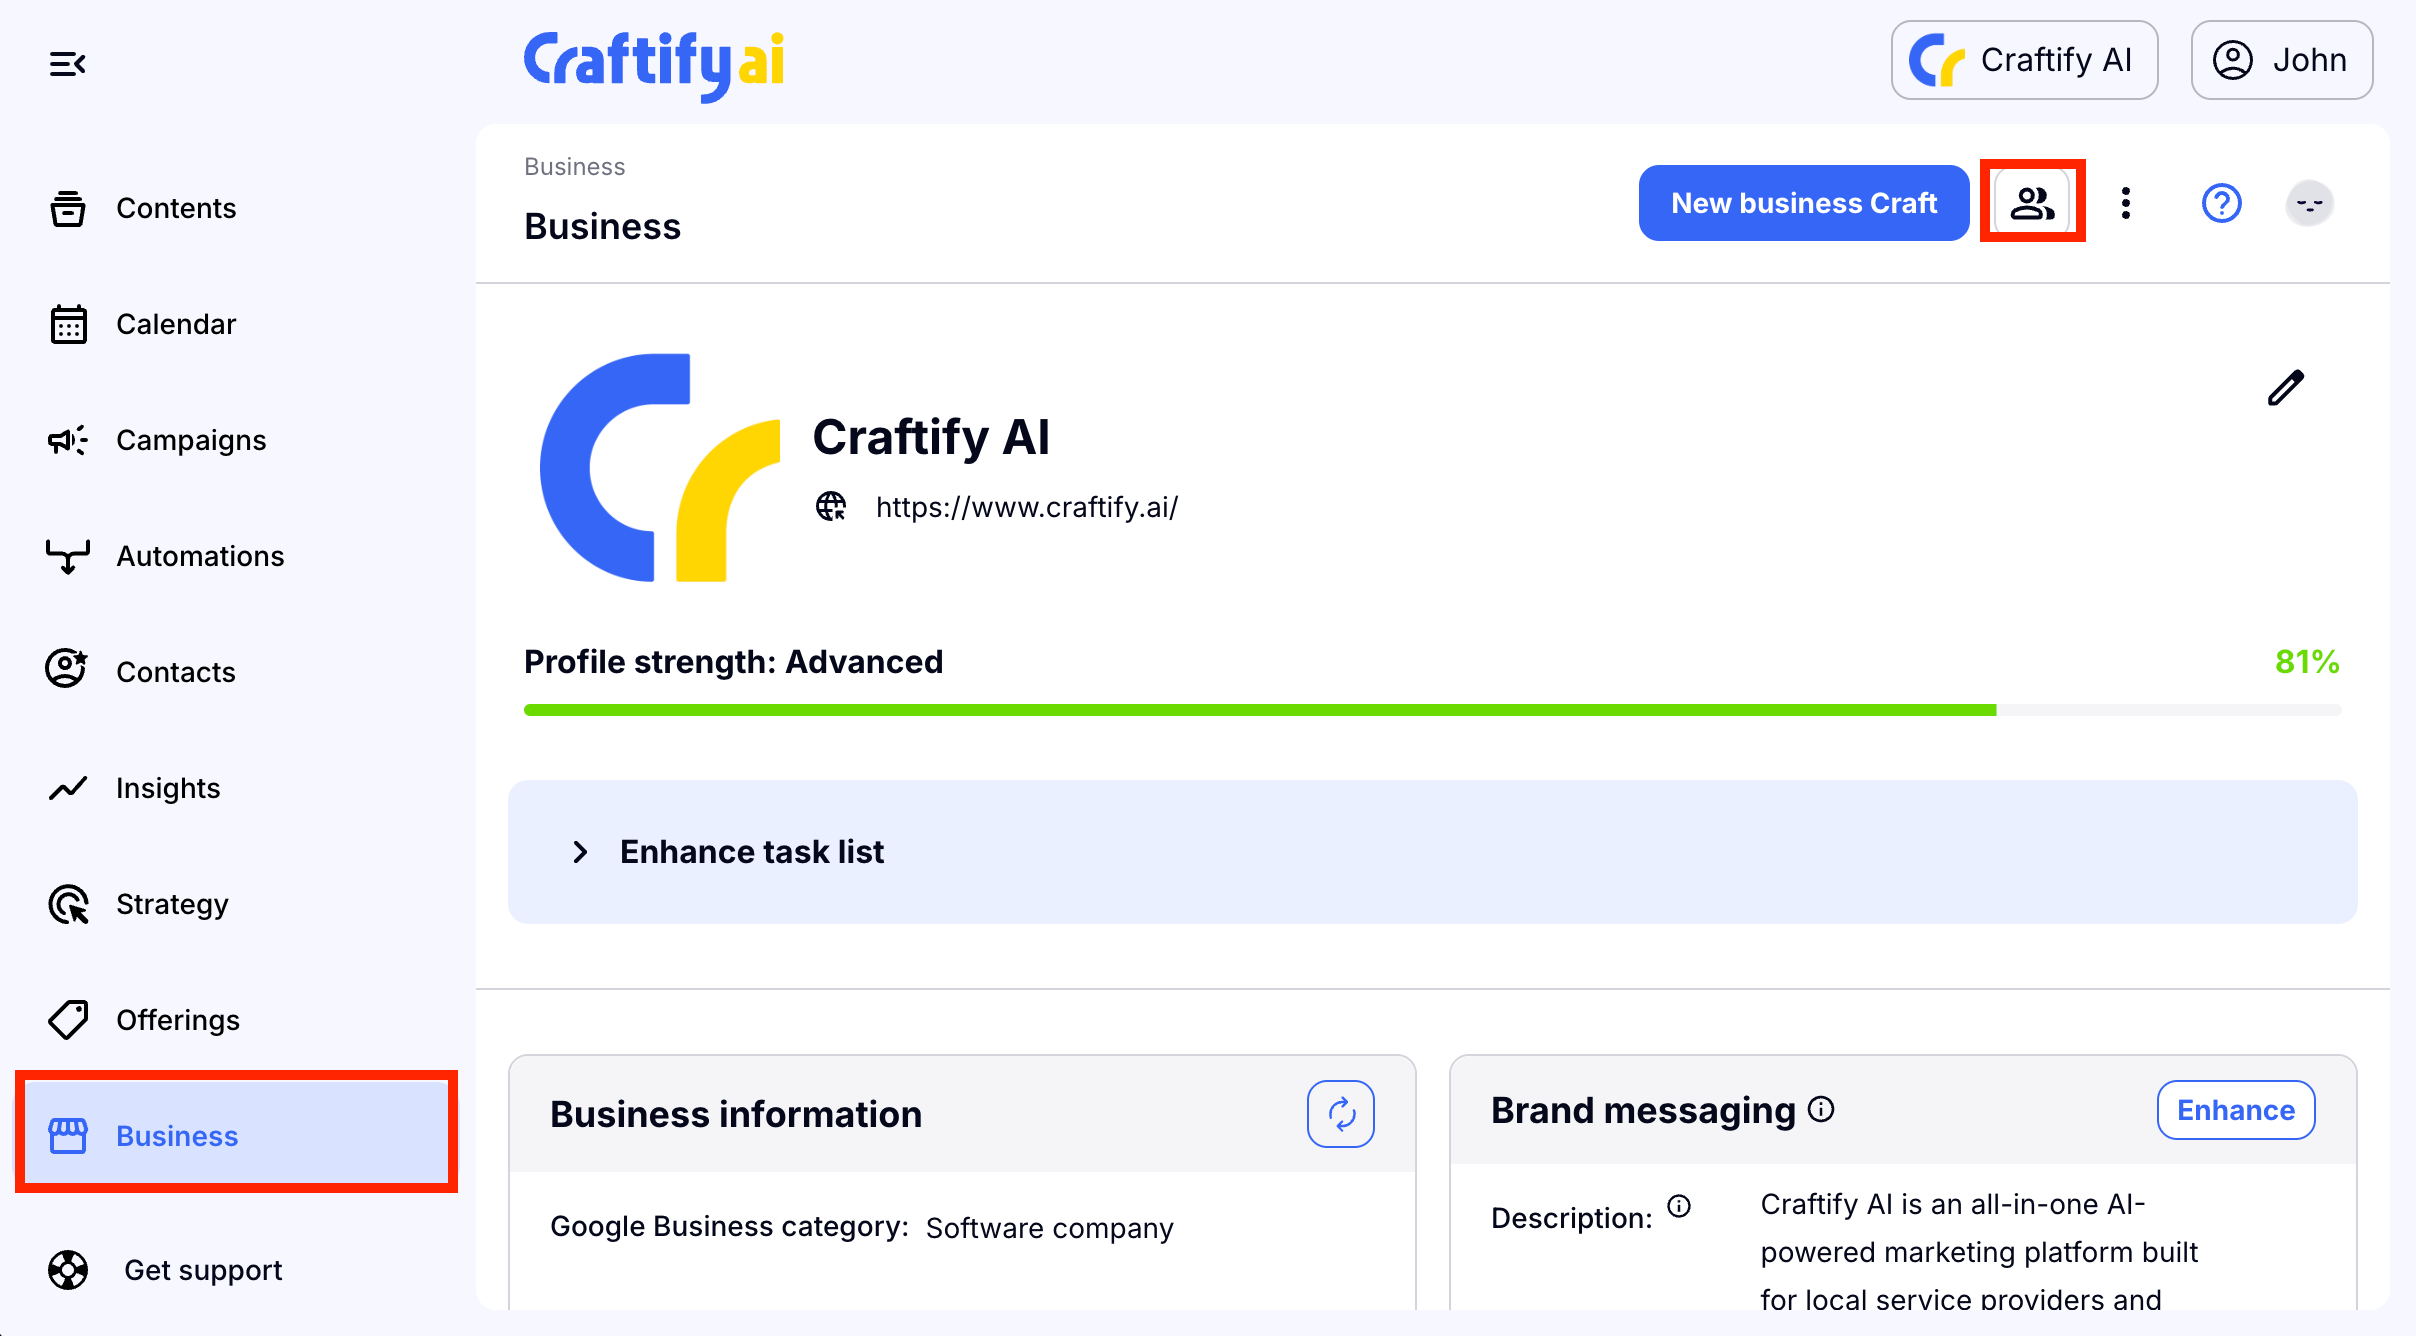The height and width of the screenshot is (1336, 2416).
Task: Click the Brand messaging info icon
Action: (x=1822, y=1109)
